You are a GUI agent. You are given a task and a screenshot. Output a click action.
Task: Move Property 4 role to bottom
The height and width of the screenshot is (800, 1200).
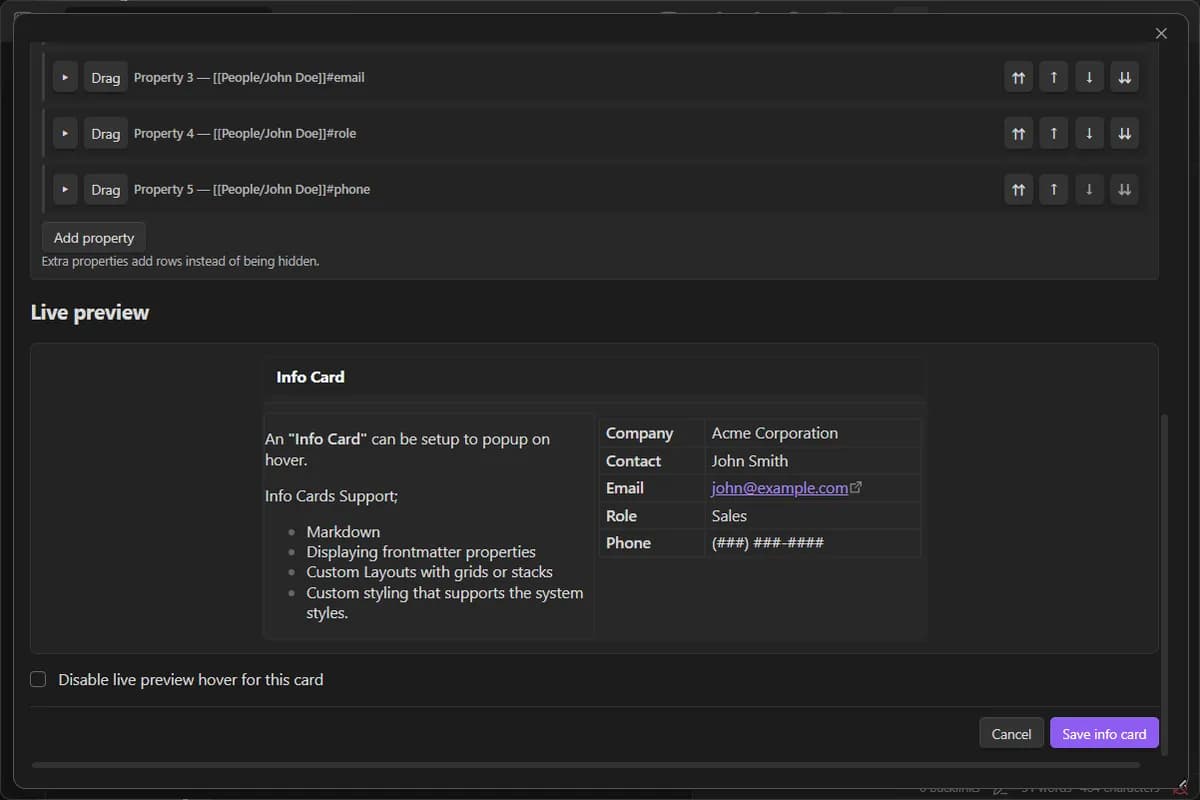pyautogui.click(x=1124, y=133)
